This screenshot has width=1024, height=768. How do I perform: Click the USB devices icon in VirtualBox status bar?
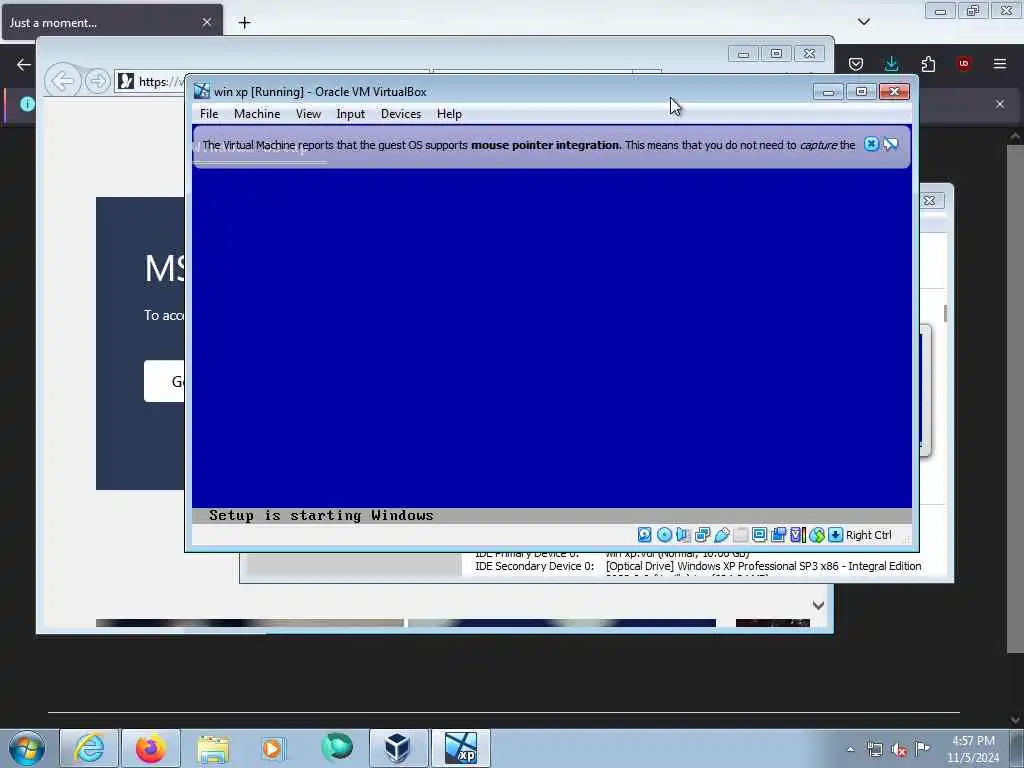point(721,535)
